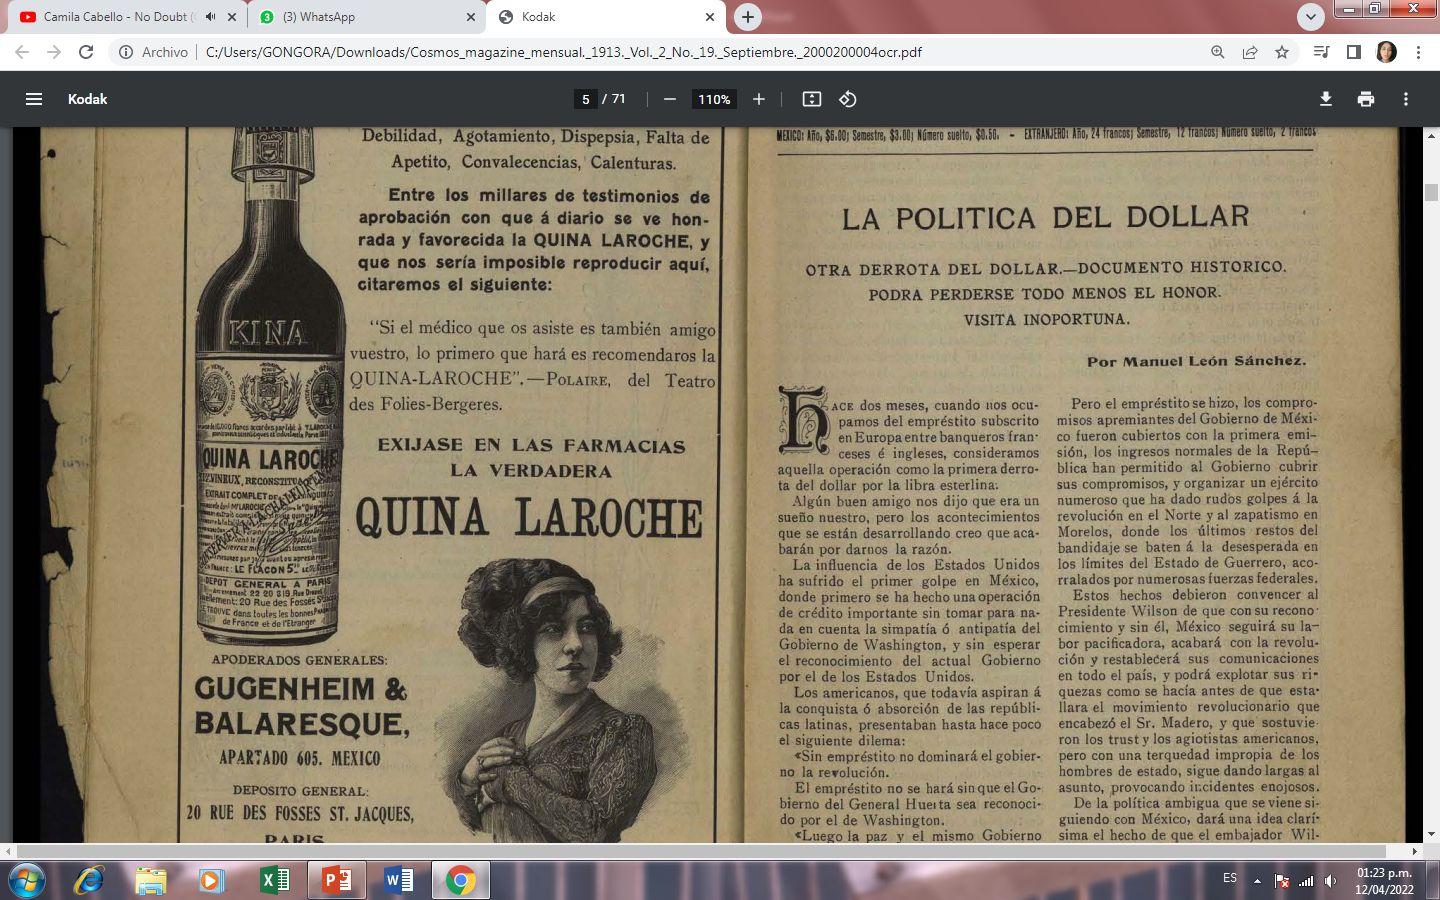Launch Internet Explorer from the taskbar

click(x=89, y=880)
